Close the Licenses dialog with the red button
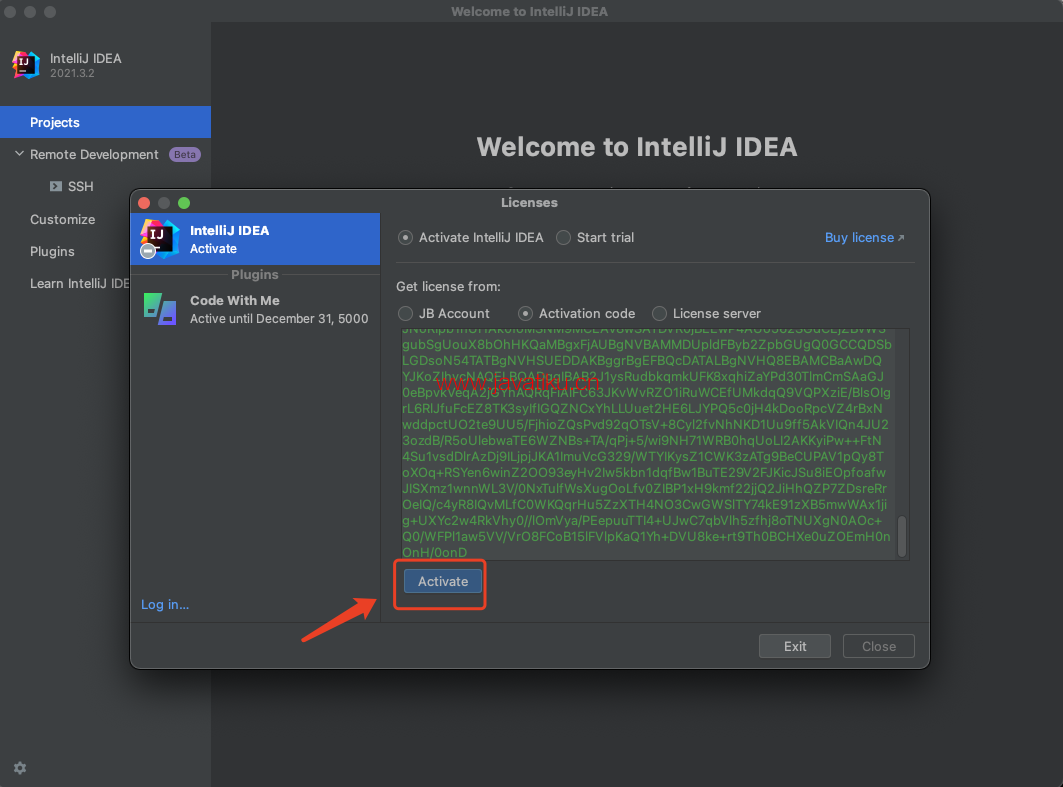Screen dimensions: 1063x787 click(x=144, y=203)
